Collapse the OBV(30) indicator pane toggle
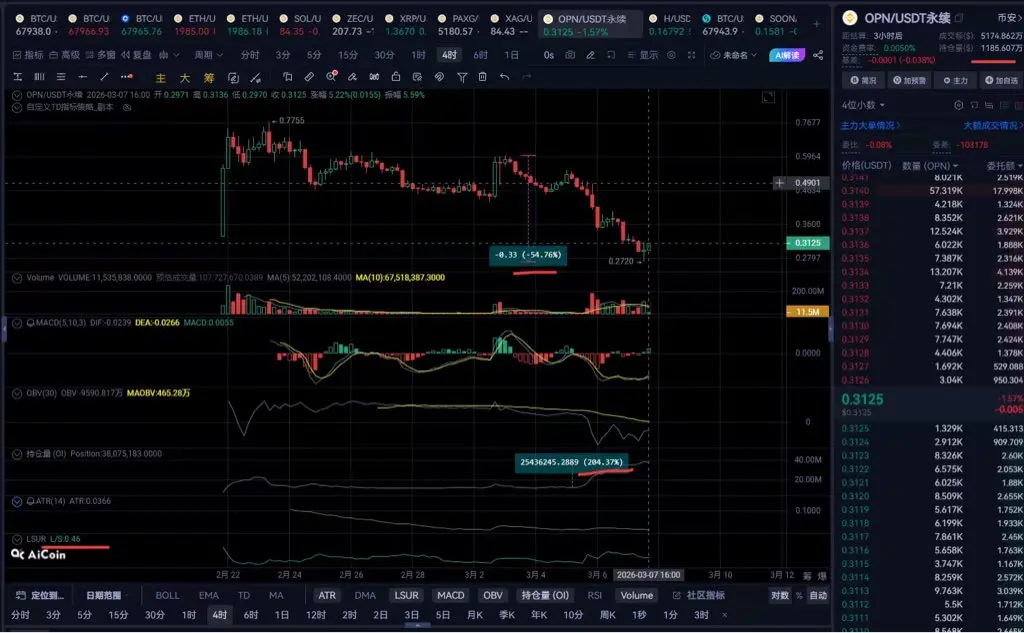This screenshot has width=1024, height=633. [x=17, y=394]
